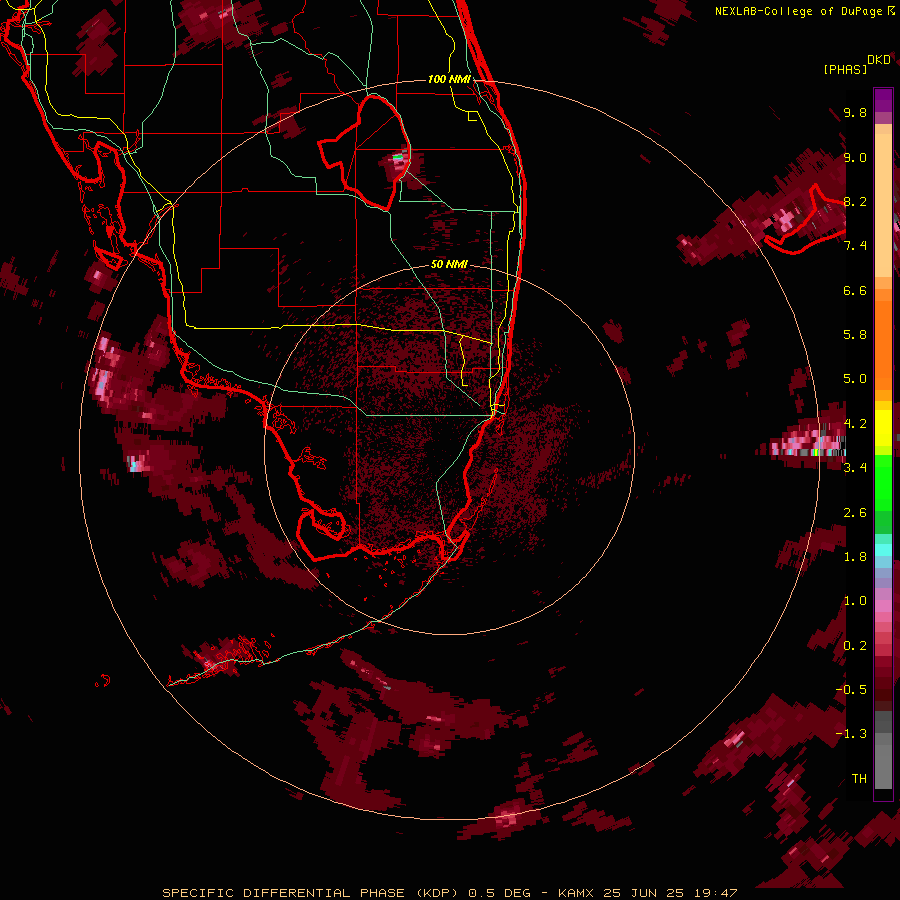
Task: Click the Specific Differential Phase KDP caption
Action: [x=310, y=893]
